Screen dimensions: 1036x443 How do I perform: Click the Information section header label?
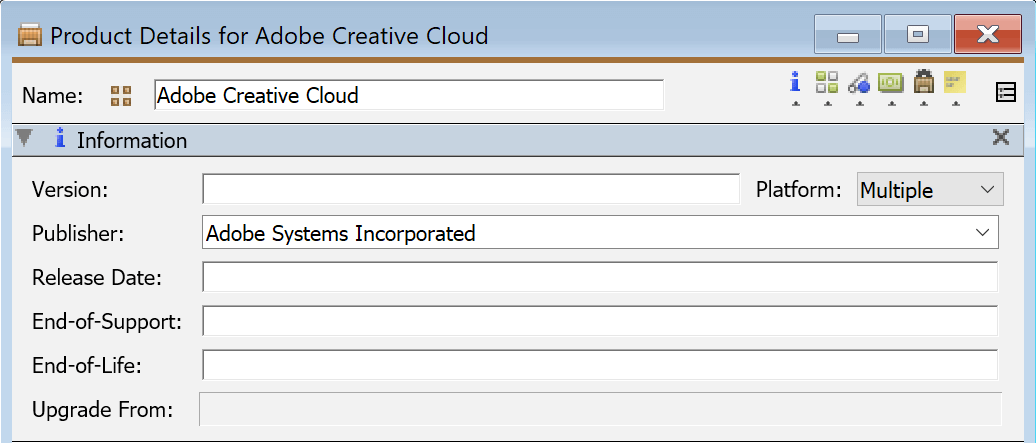(x=132, y=140)
